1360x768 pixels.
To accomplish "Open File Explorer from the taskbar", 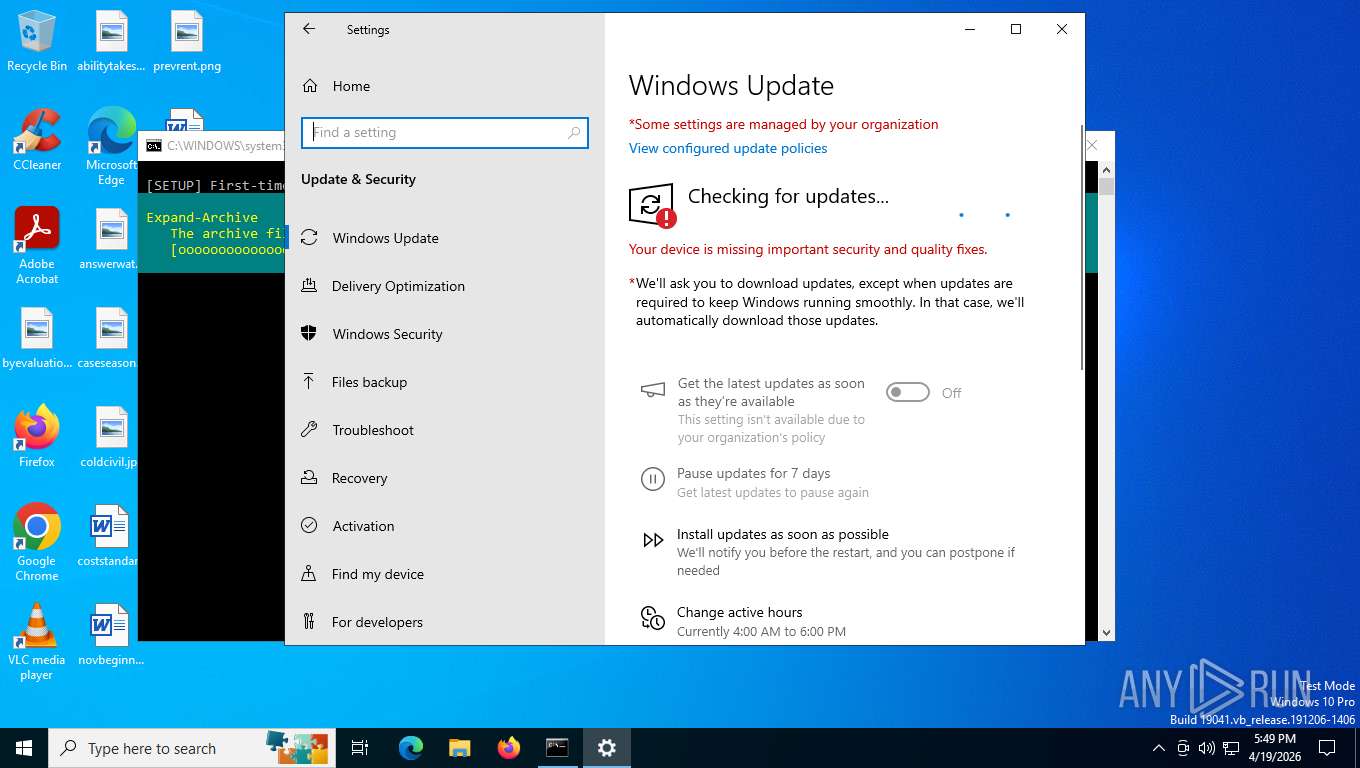I will (x=459, y=747).
